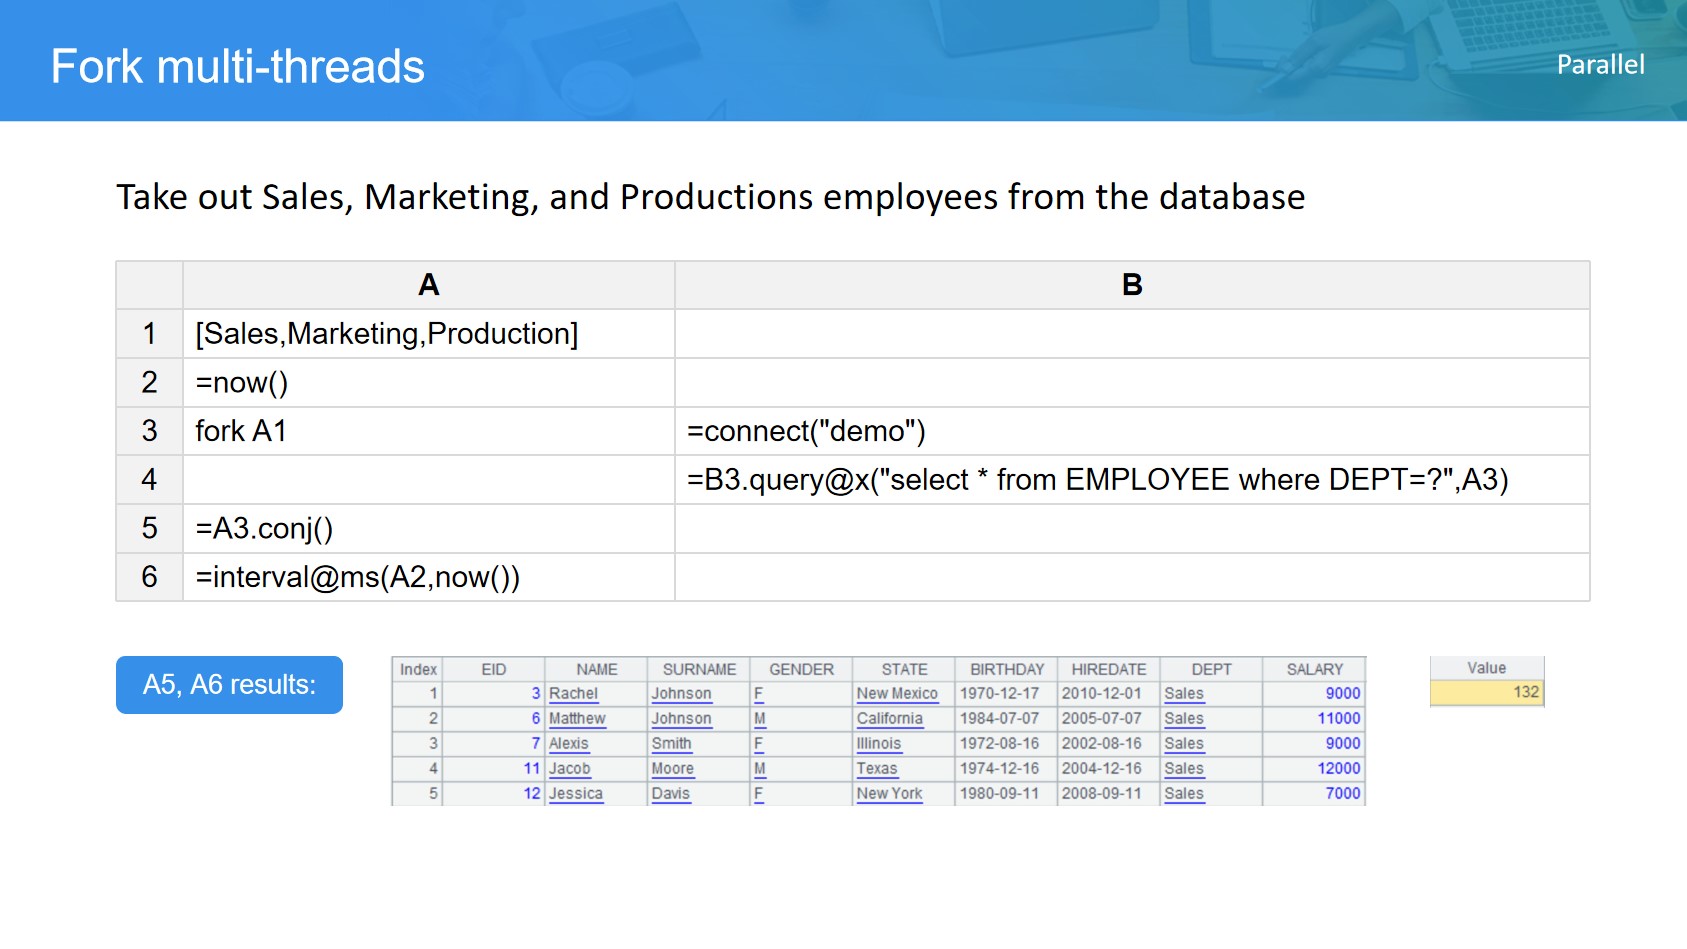Image resolution: width=1687 pixels, height=949 pixels.
Task: Select the Value cell showing 132
Action: (1487, 692)
